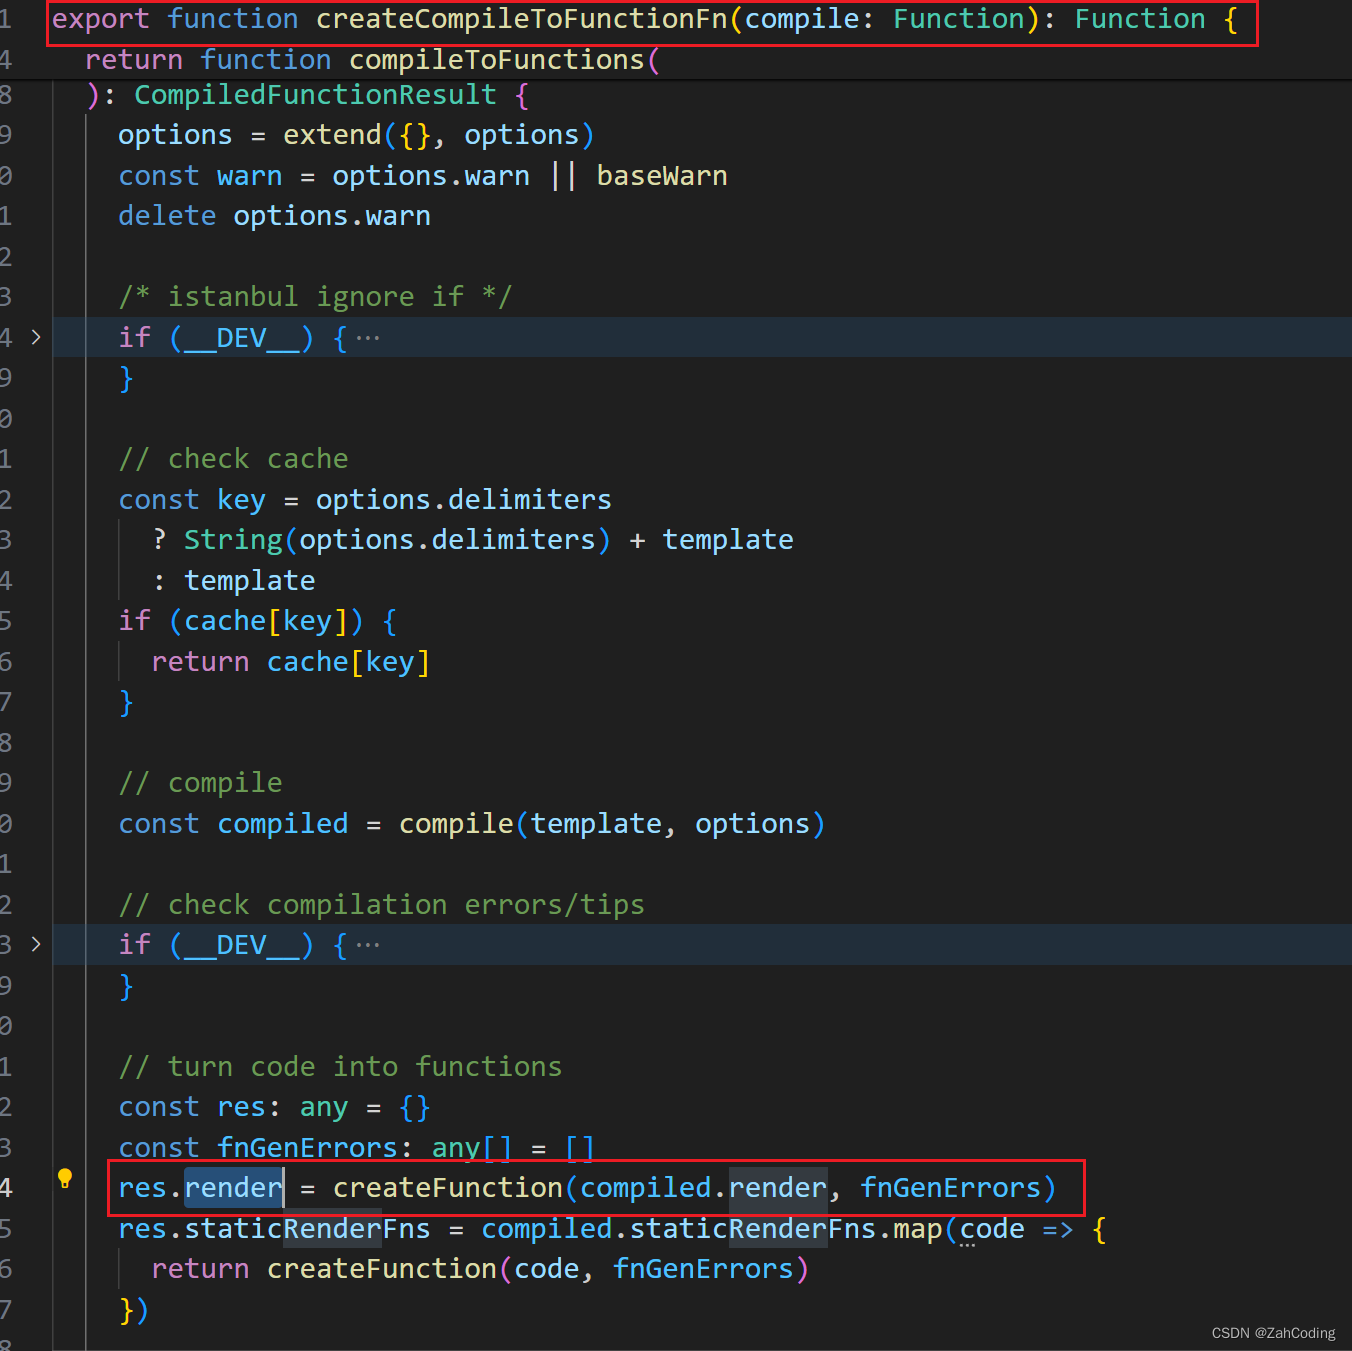Click 'return createFunction(code, fnGenErrors)' line
Screen dimensions: 1352x1351
(480, 1269)
